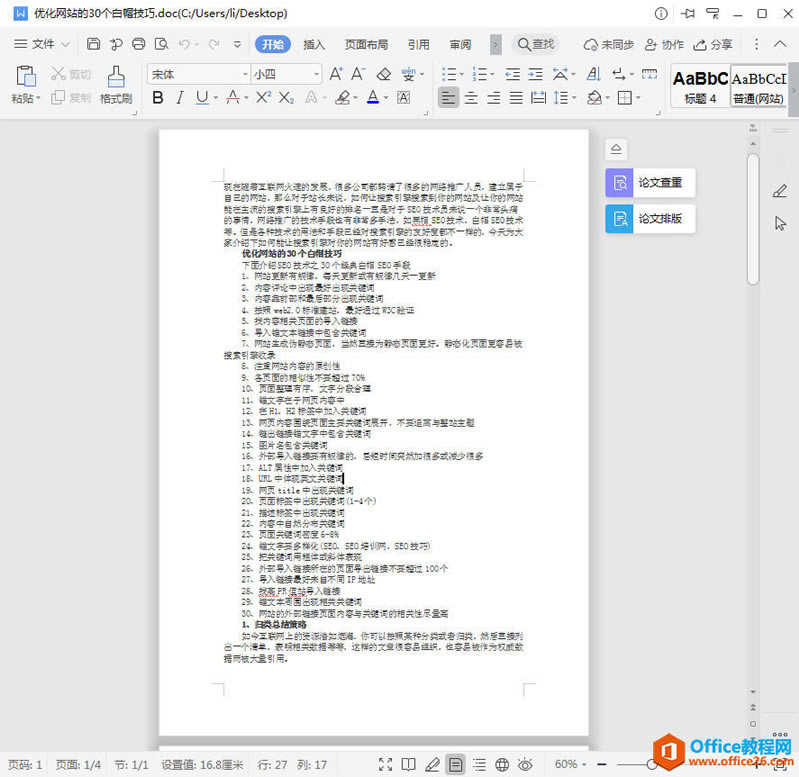
Task: Click the 查找 search box
Action: click(536, 44)
